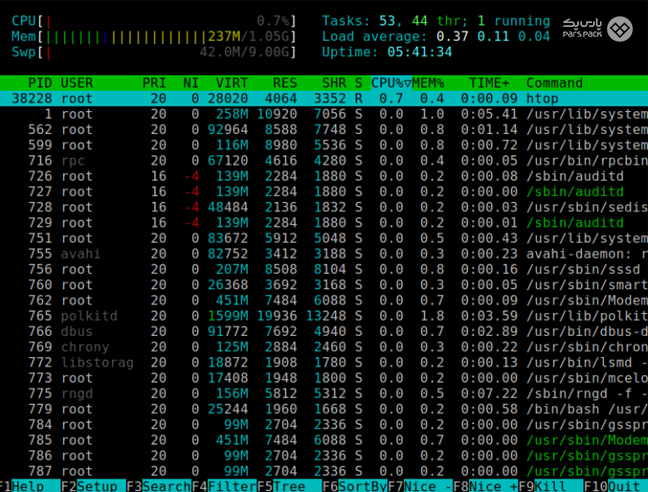The width and height of the screenshot is (648, 492).
Task: Click F9 Kill in the function bar
Action: 550,486
